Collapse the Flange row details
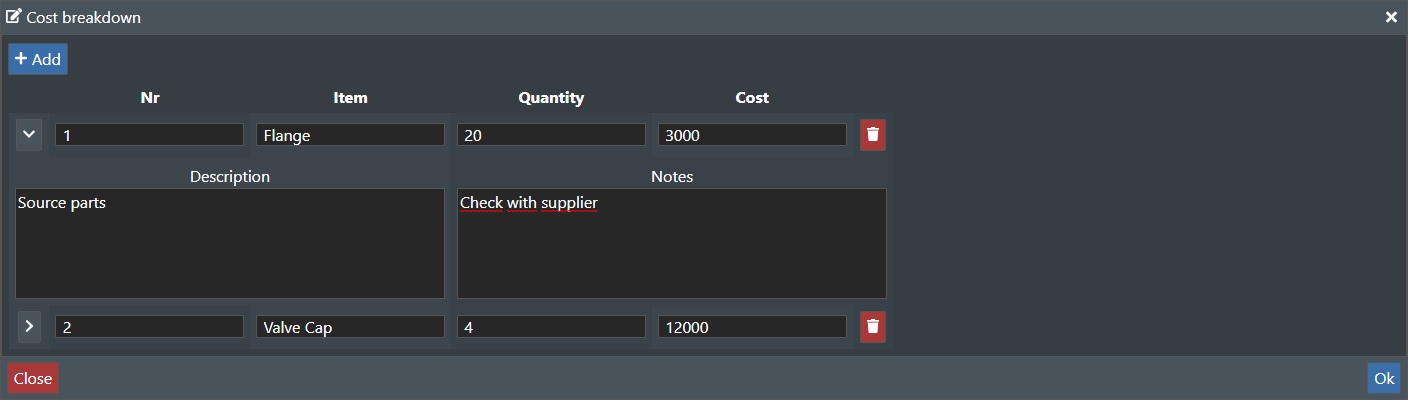 click(x=29, y=134)
